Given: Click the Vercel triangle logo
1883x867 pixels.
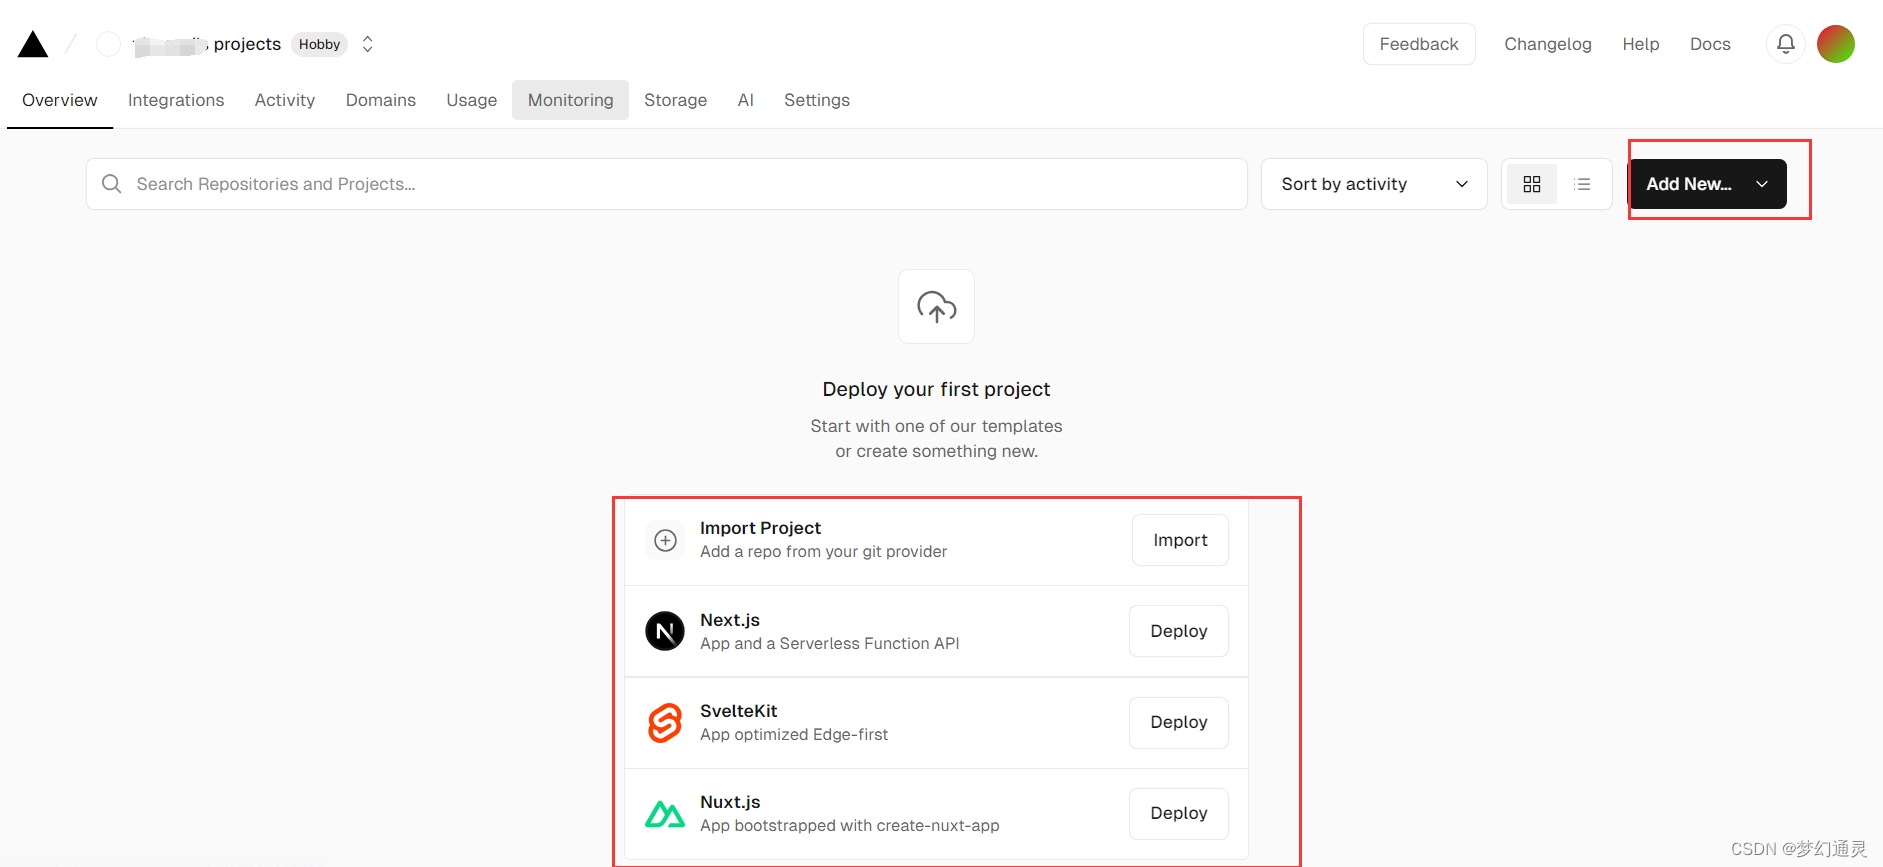Looking at the screenshot, I should [x=33, y=44].
